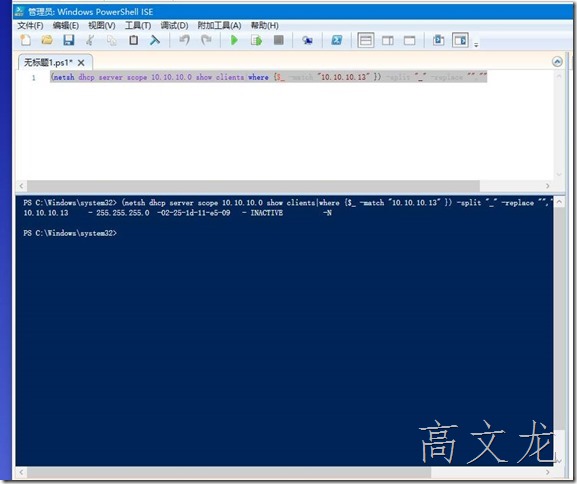Screen dimensions: 577x484
Task: Click the Run Selection icon
Action: pos(256,40)
